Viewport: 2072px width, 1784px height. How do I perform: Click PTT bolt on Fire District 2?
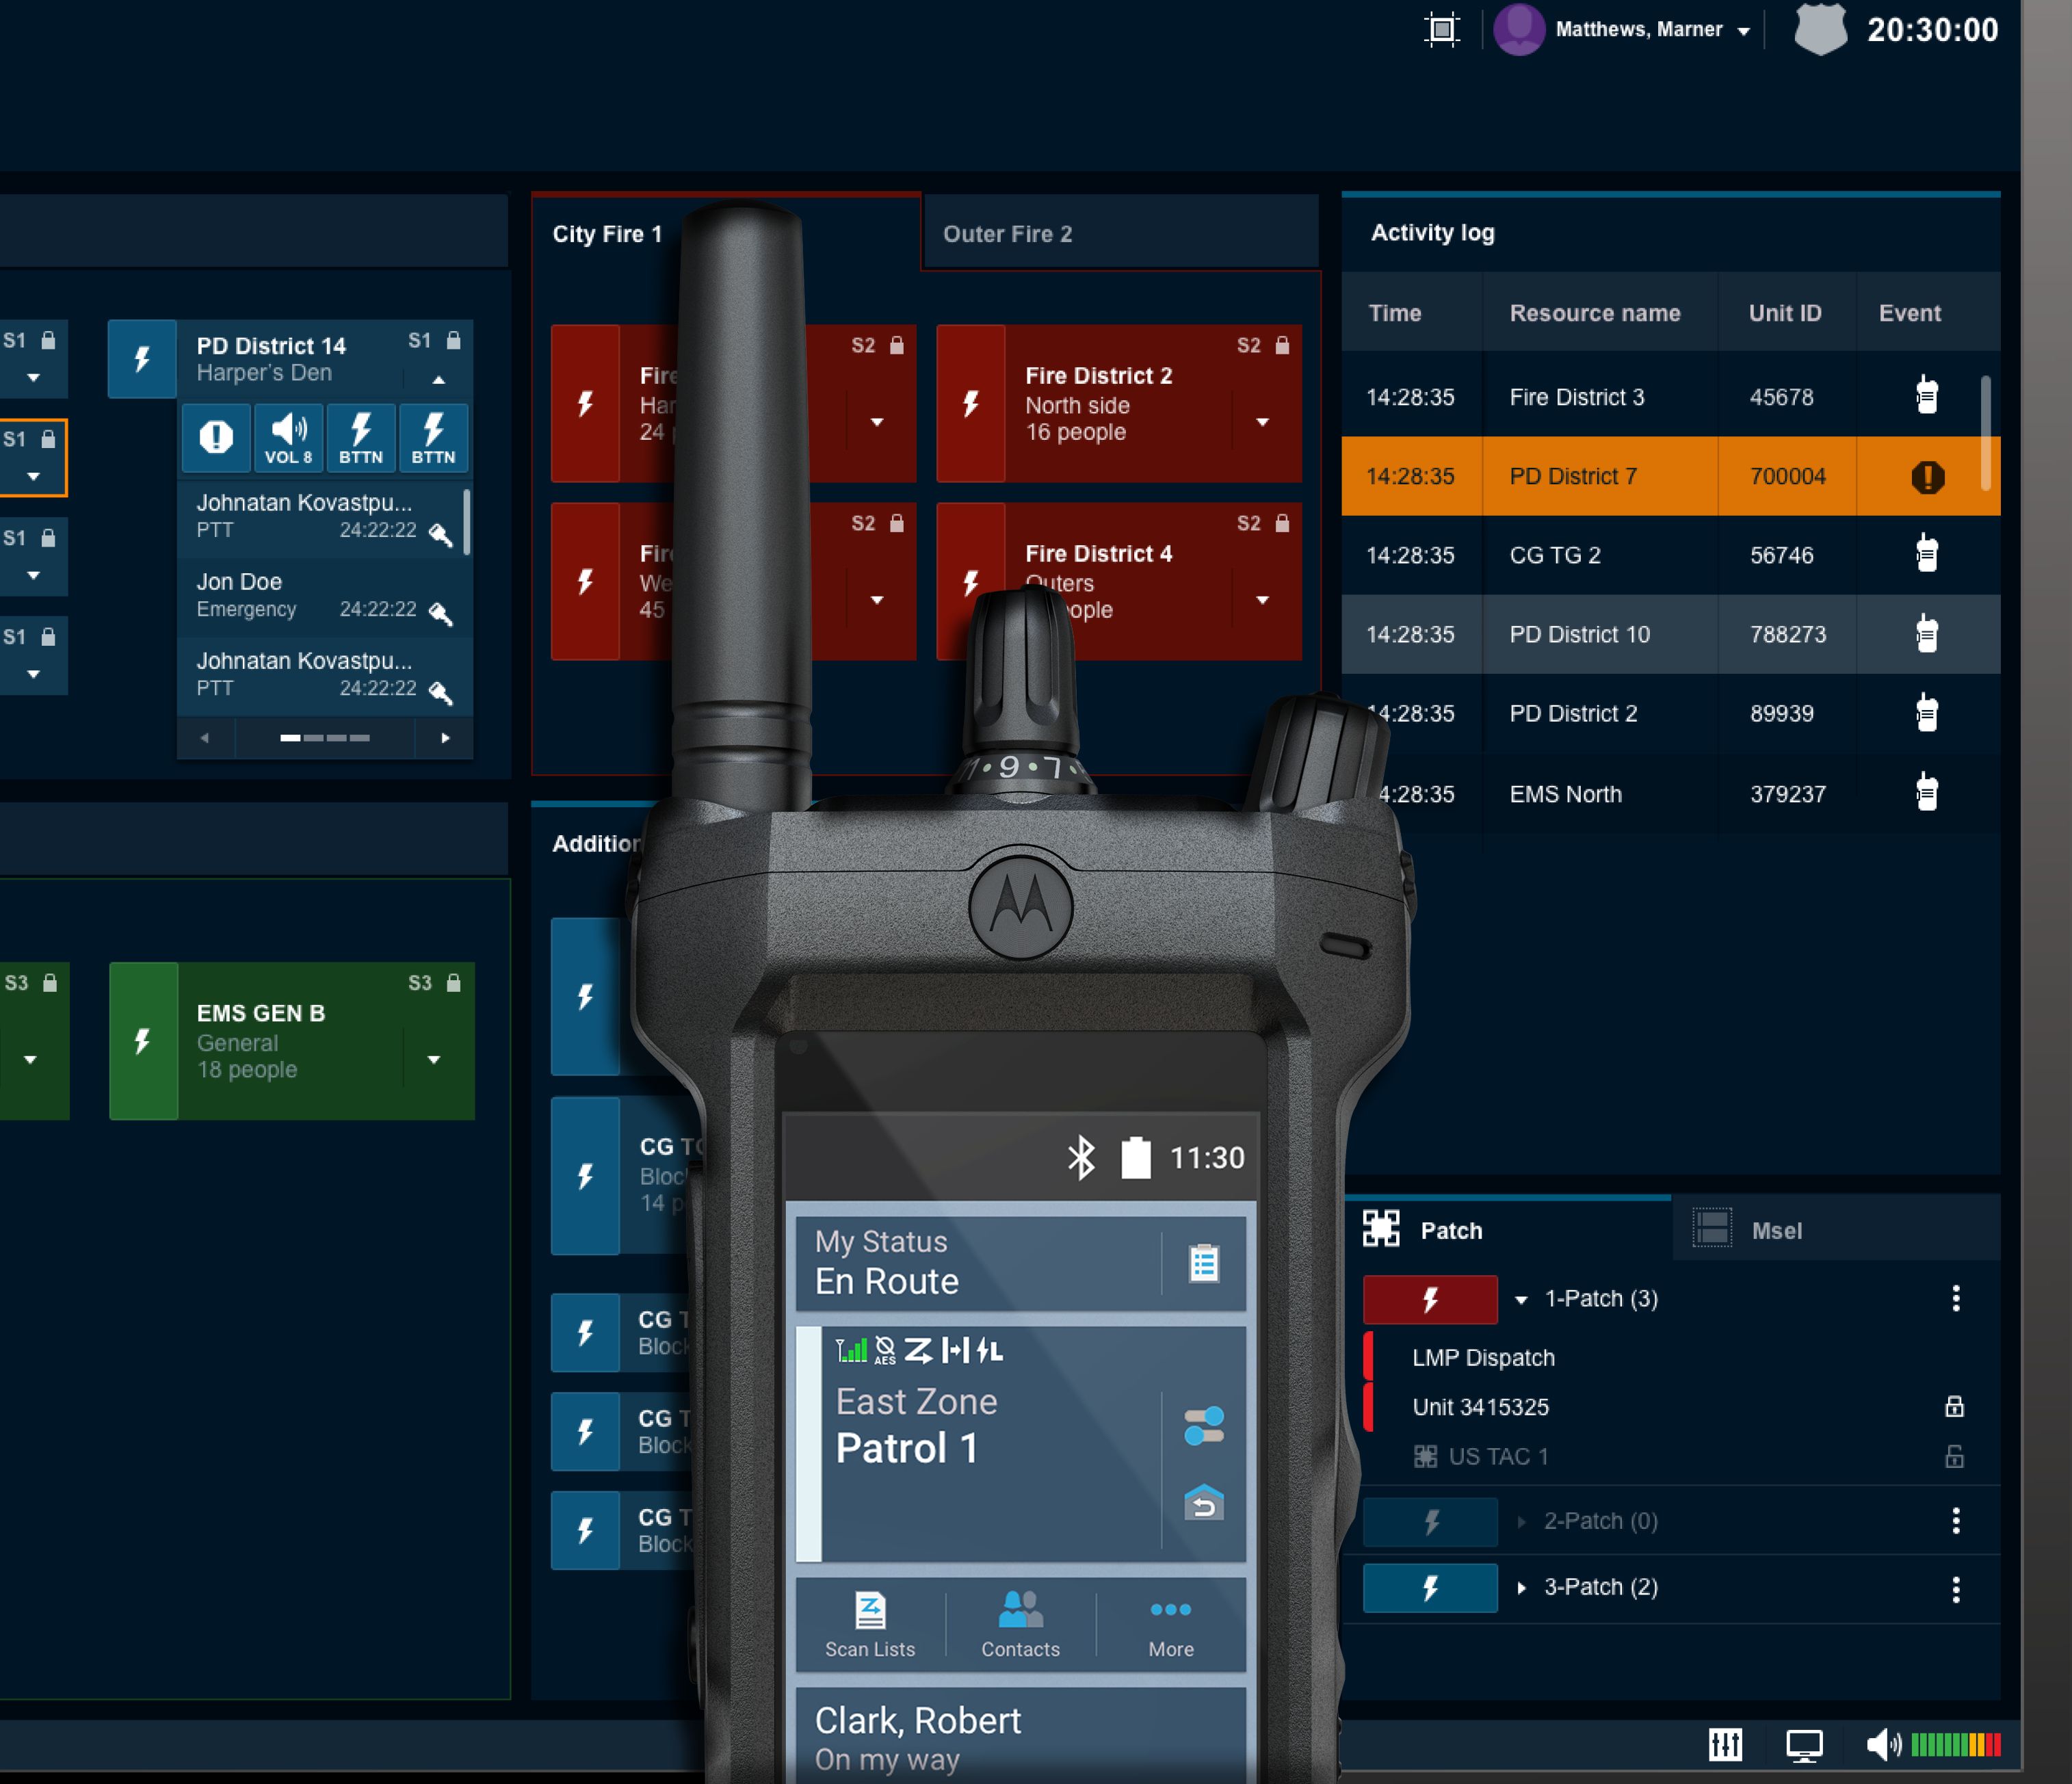pyautogui.click(x=971, y=403)
